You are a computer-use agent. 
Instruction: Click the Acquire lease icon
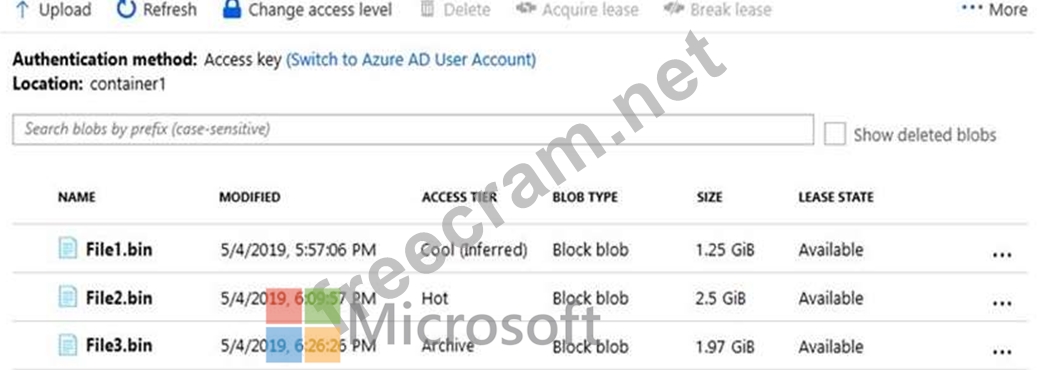click(525, 9)
